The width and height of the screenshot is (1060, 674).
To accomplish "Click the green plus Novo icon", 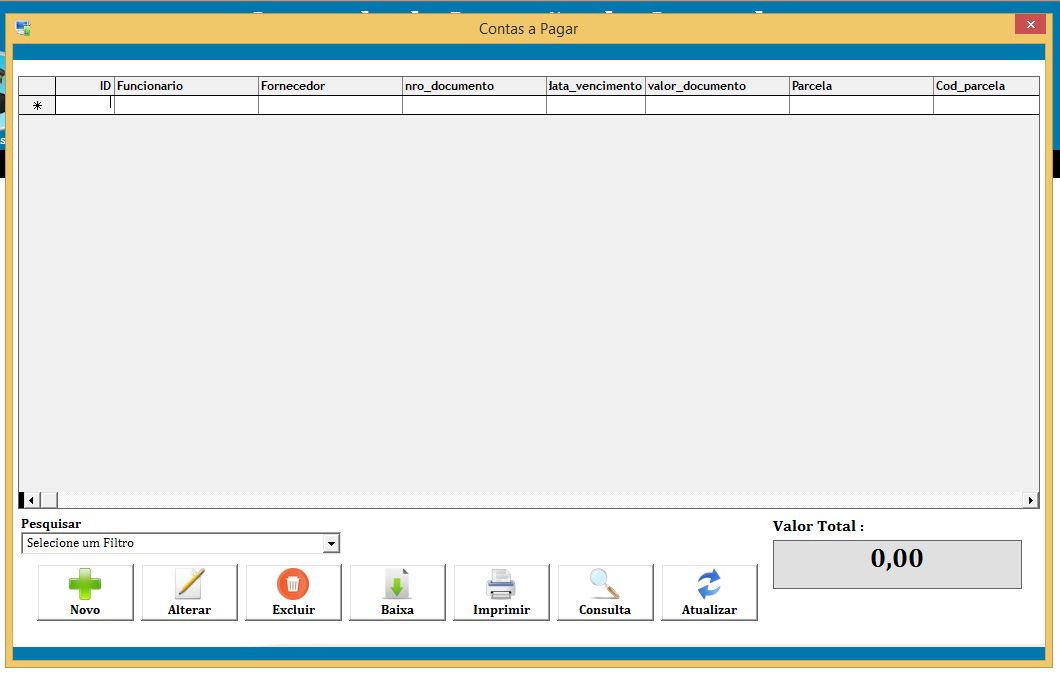I will (85, 584).
